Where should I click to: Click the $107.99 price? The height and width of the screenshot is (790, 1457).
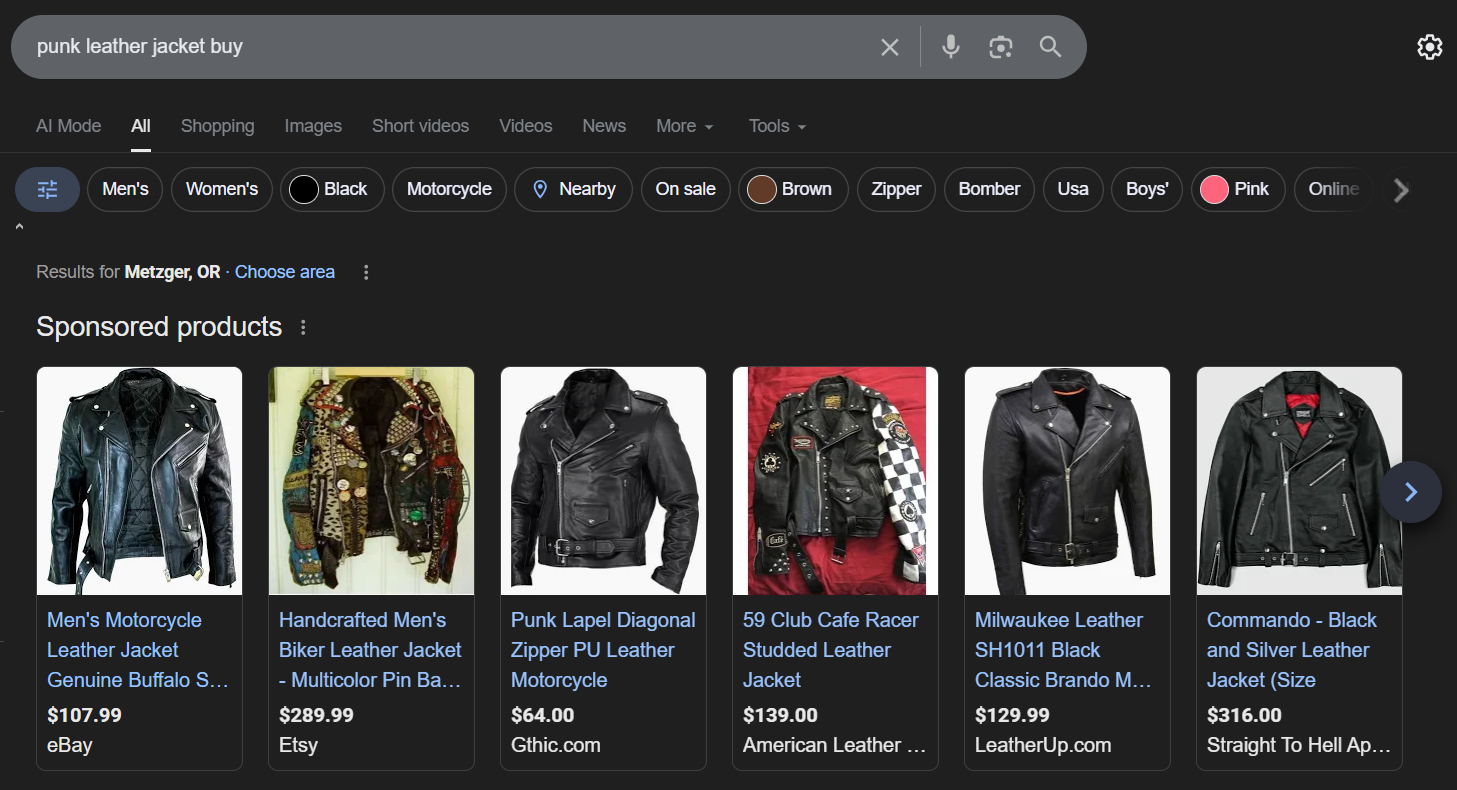(x=84, y=715)
